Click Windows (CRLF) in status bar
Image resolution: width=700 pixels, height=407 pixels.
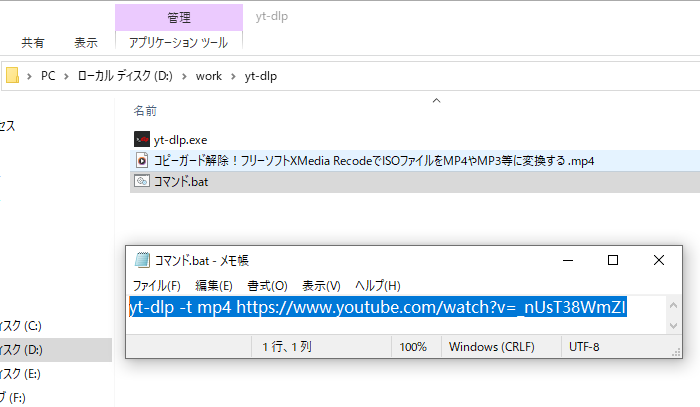(492, 347)
